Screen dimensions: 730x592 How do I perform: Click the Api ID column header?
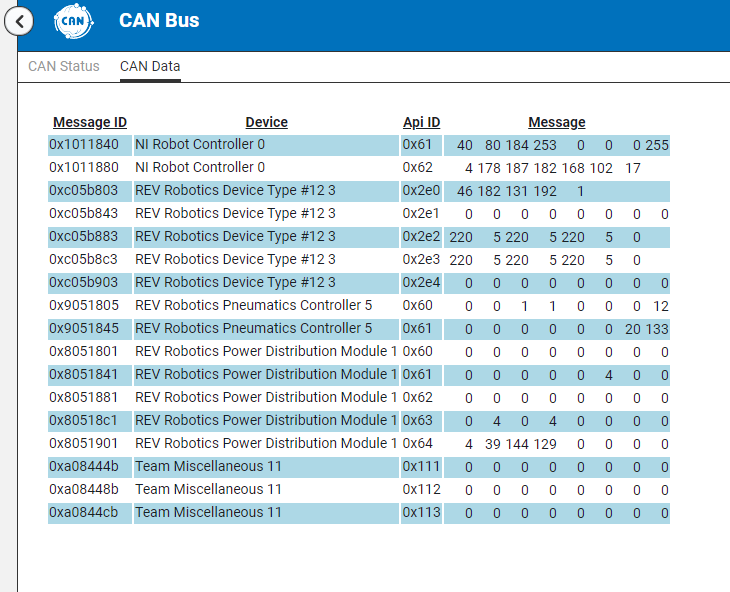[421, 122]
